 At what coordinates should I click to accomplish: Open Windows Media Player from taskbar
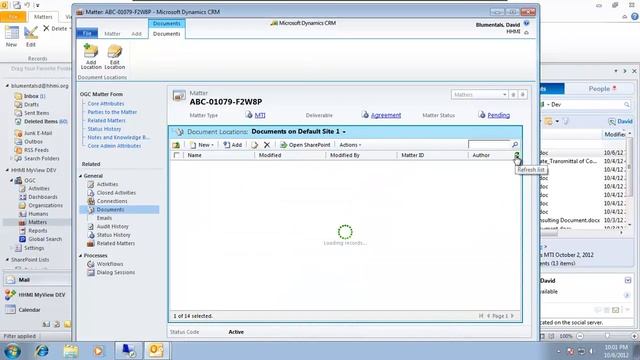pyautogui.click(x=98, y=351)
